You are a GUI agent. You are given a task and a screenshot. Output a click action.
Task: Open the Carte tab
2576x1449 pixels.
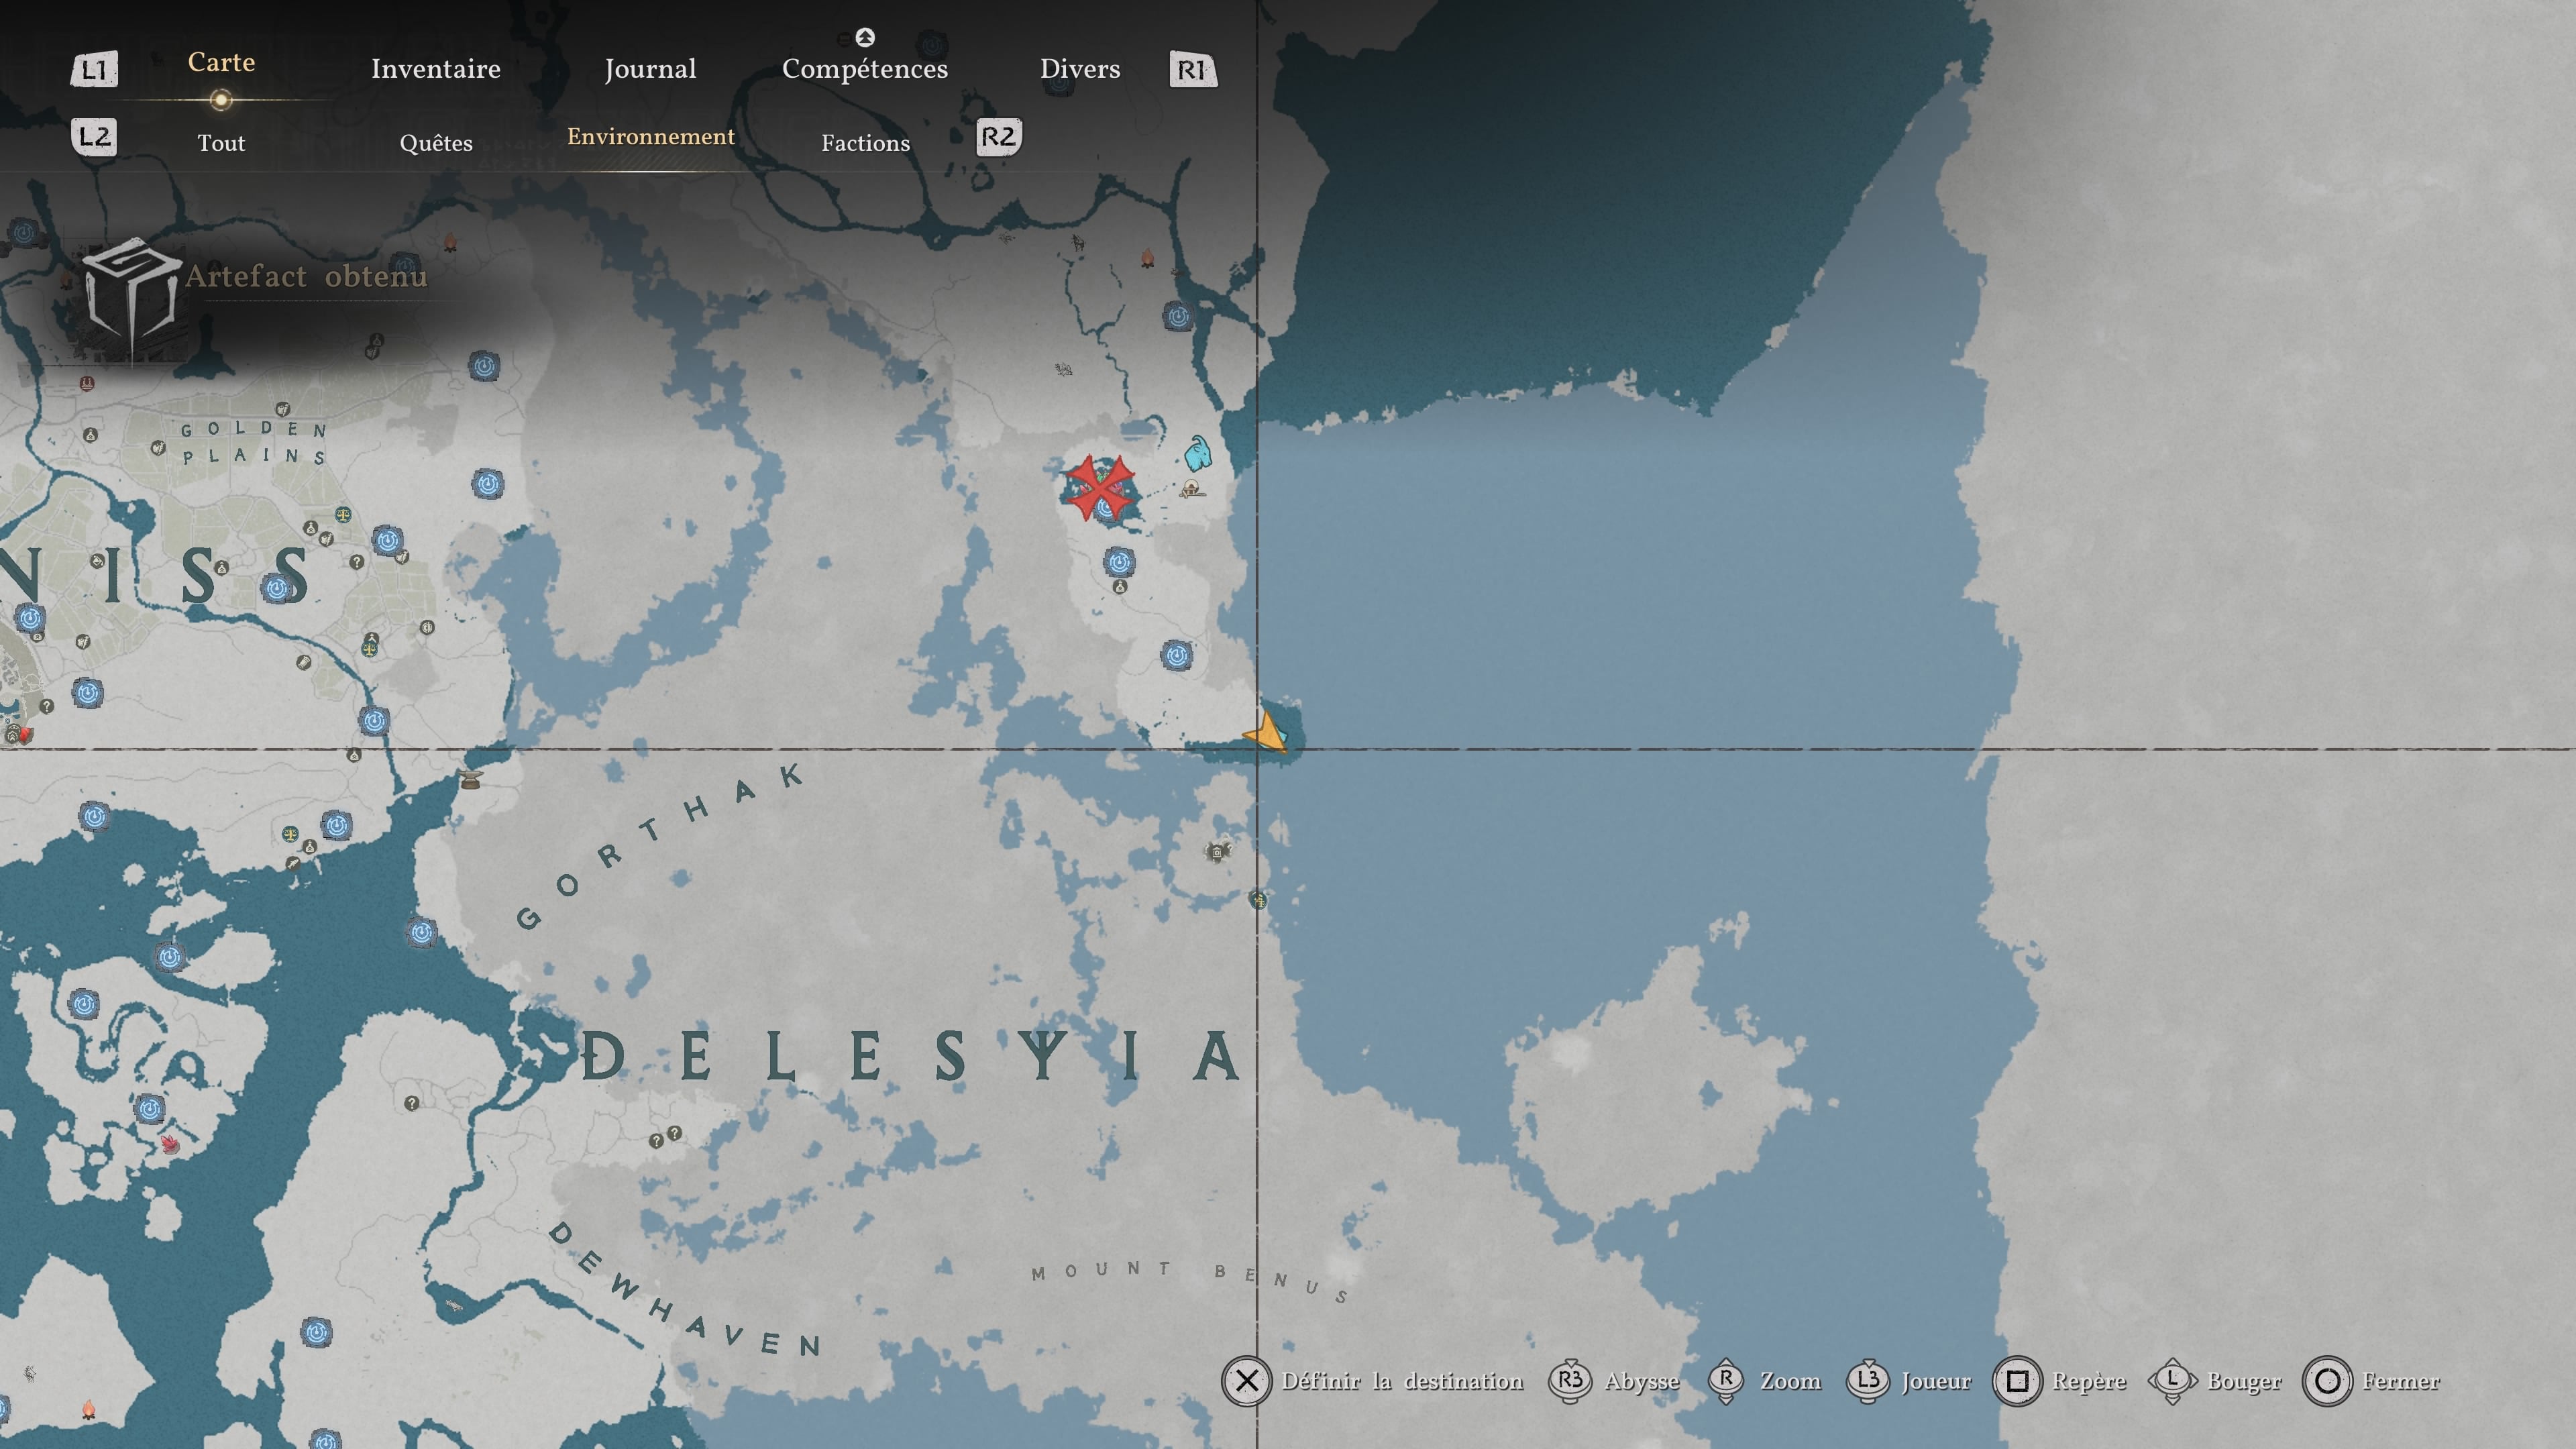click(x=221, y=62)
